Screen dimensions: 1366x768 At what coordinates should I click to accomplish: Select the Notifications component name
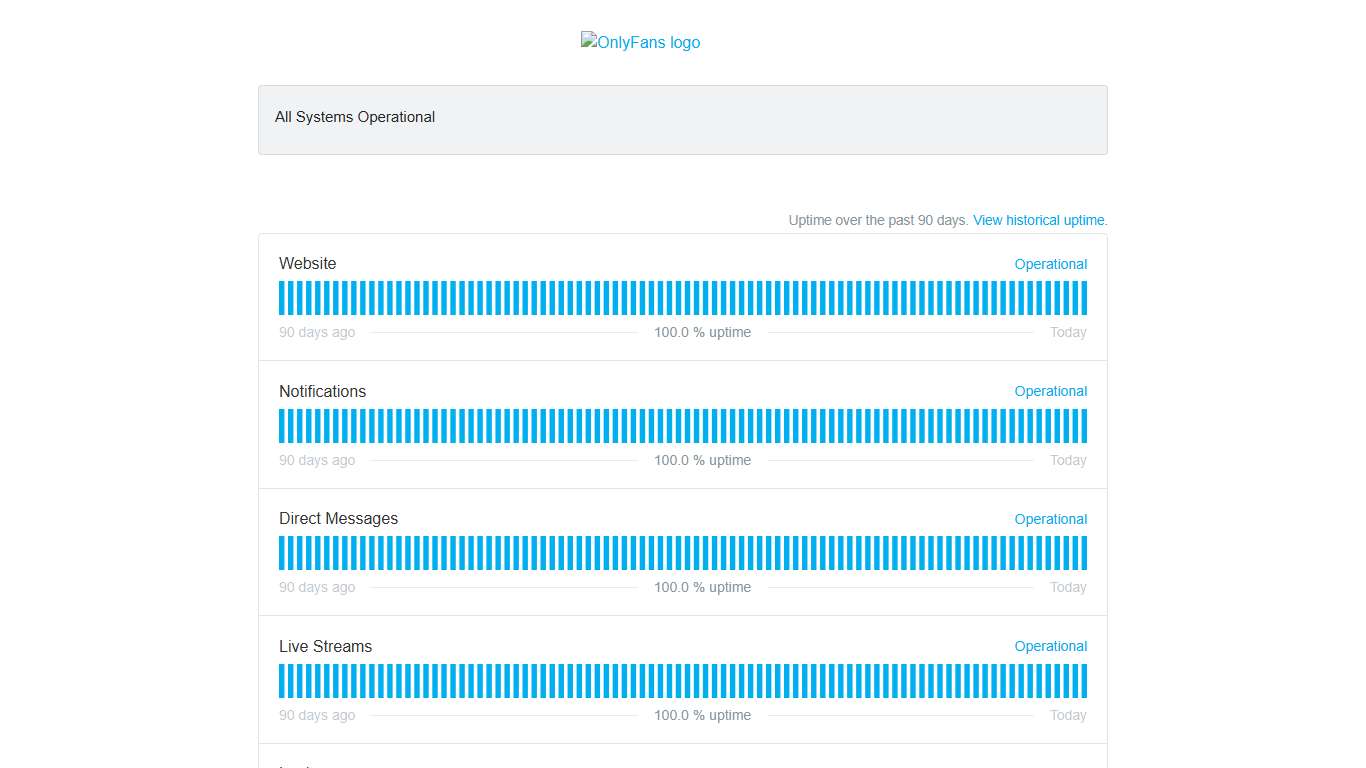tap(322, 391)
